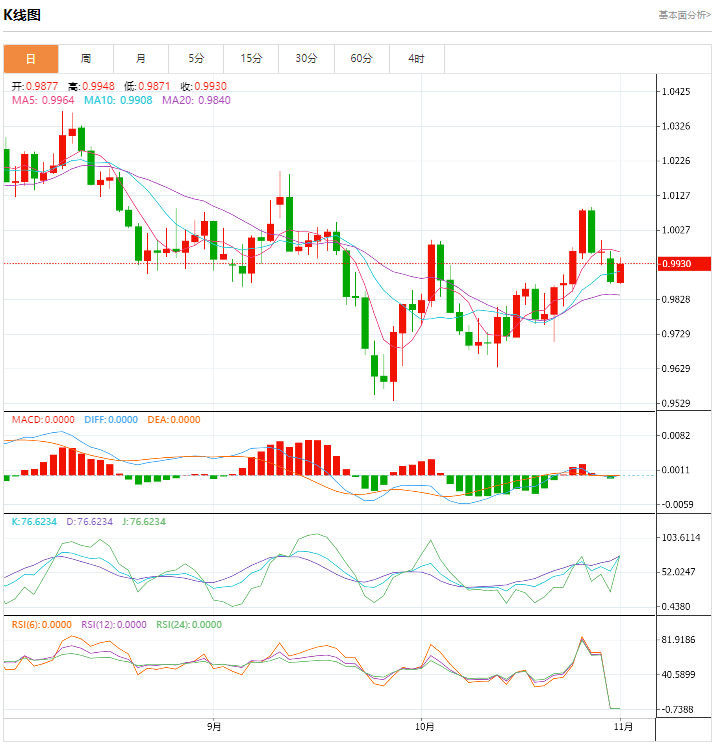
Task: Click the 0.4380 KDJ axis label
Action: pos(676,607)
